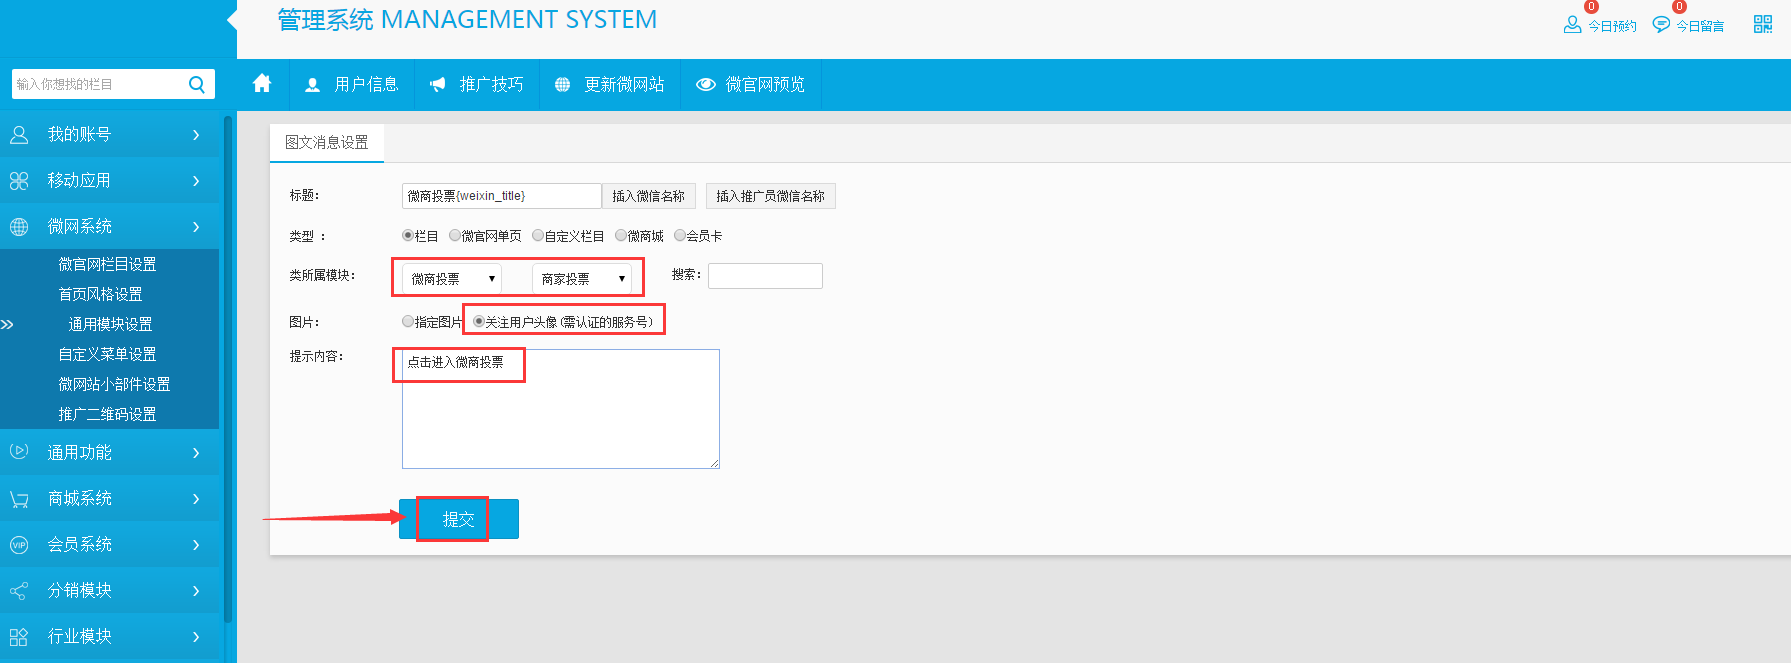The width and height of the screenshot is (1791, 663).
Task: Click the home icon in navigation bar
Action: click(262, 84)
